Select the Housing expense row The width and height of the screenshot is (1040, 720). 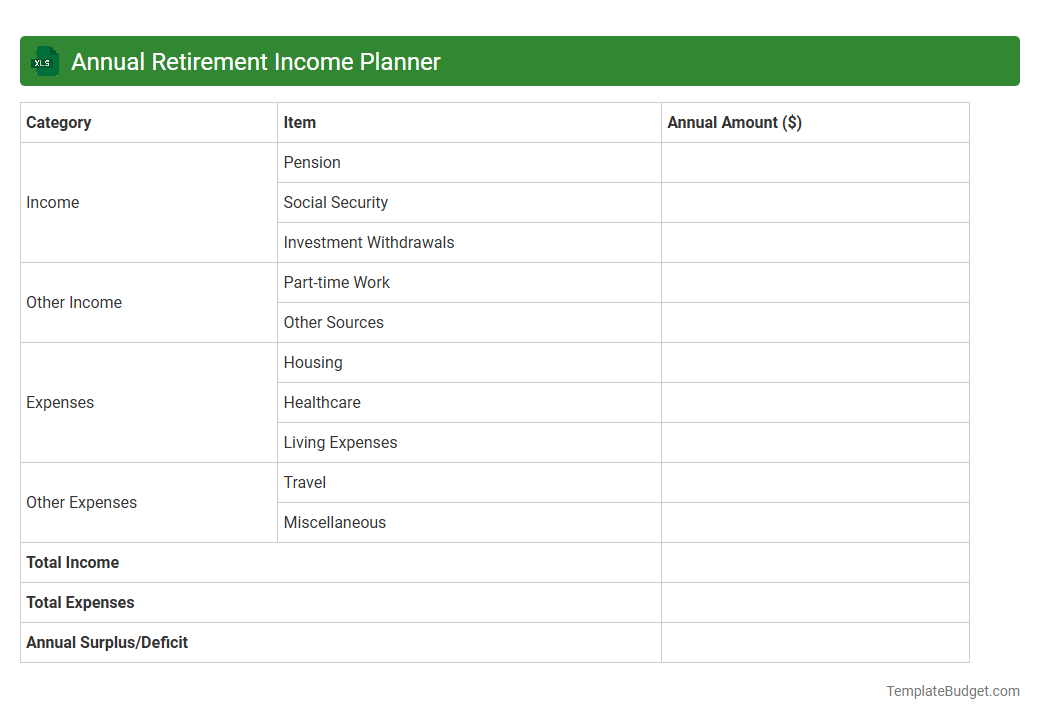tap(313, 362)
